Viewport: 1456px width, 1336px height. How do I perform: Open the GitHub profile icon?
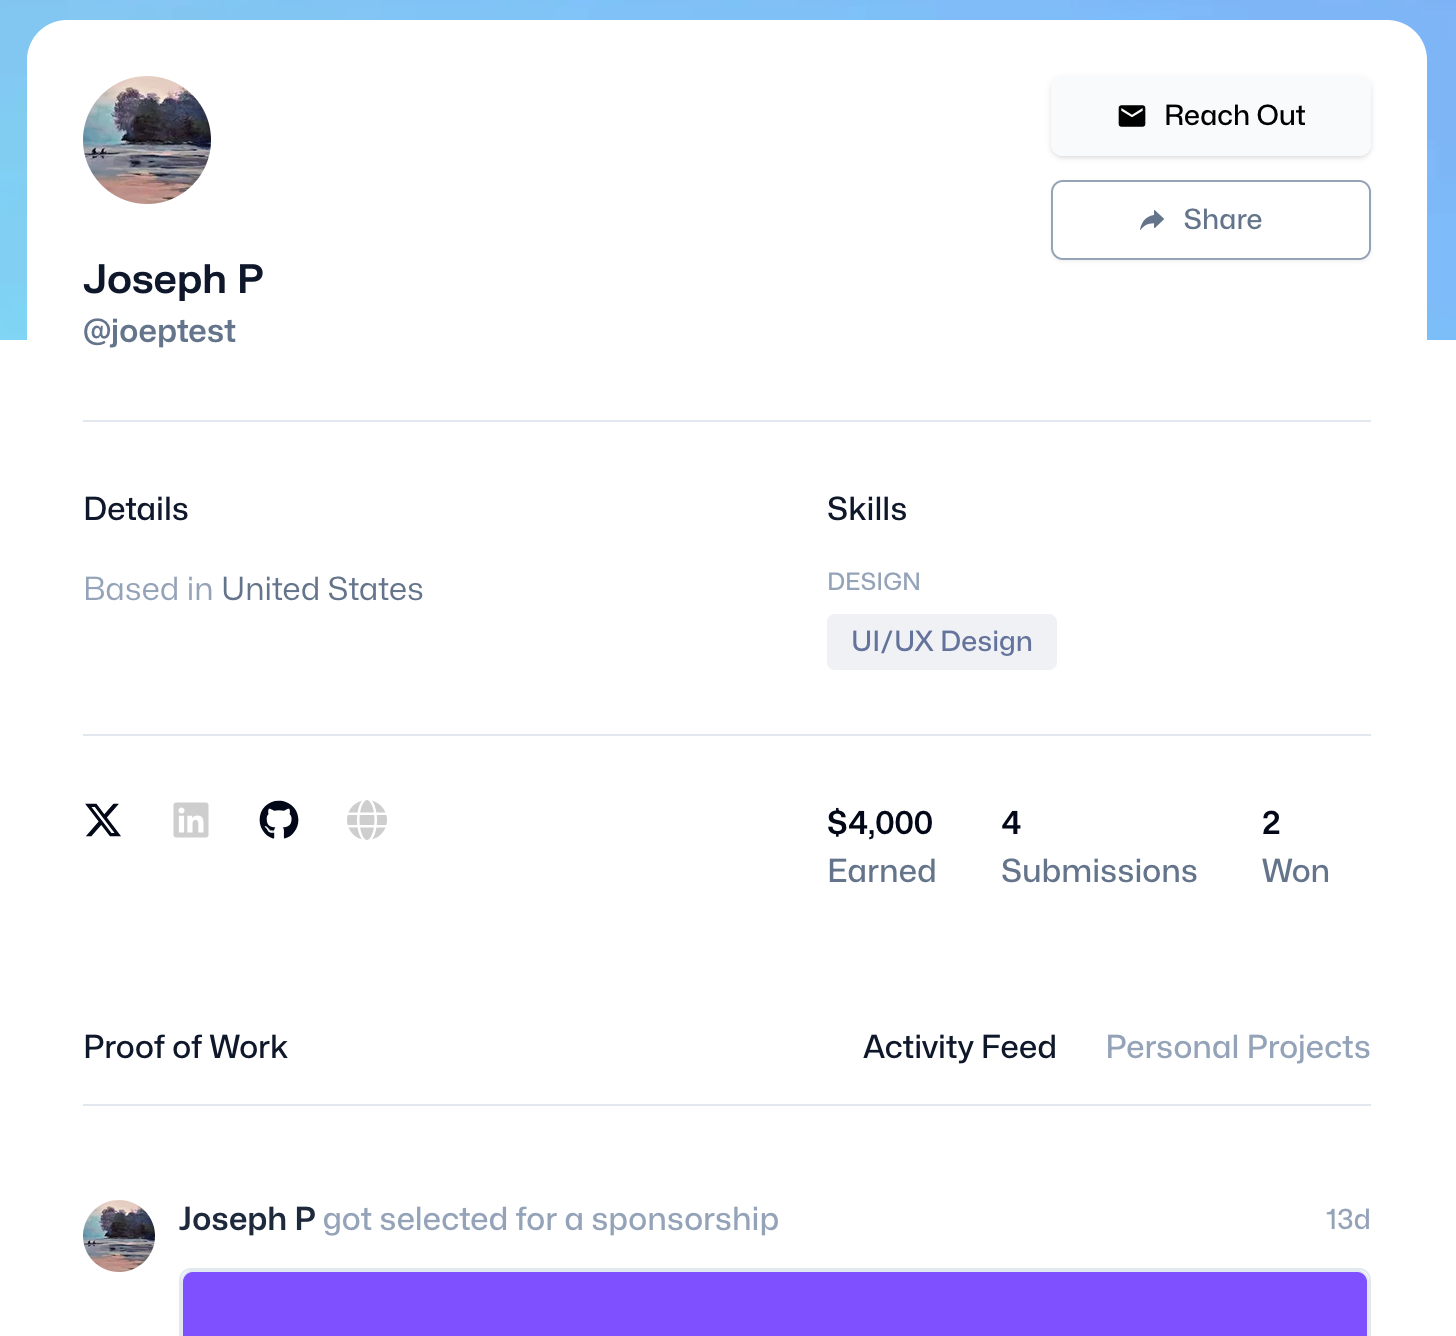pos(279,820)
